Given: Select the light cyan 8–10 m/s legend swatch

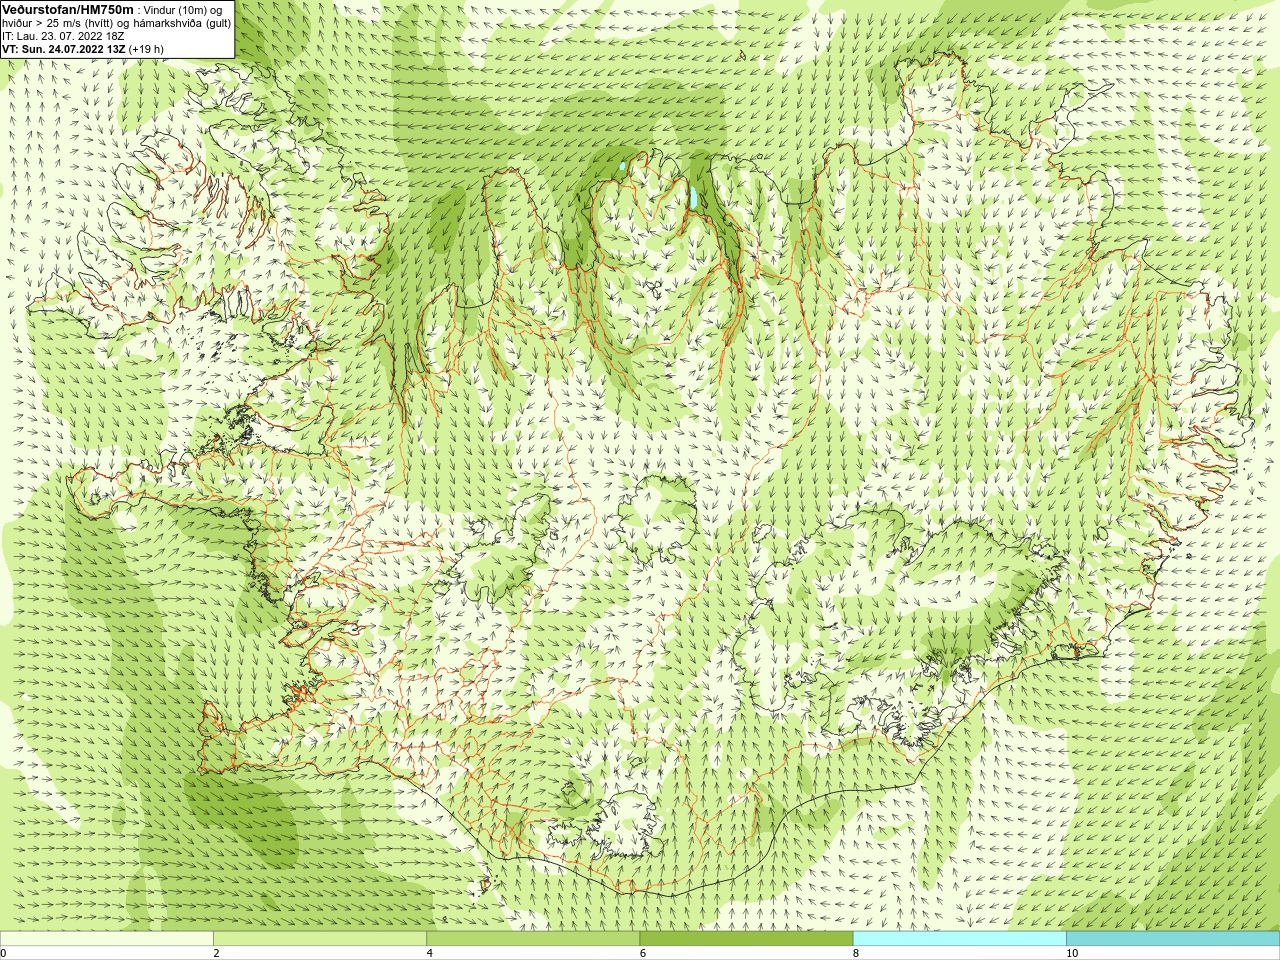Looking at the screenshot, I should click(959, 939).
